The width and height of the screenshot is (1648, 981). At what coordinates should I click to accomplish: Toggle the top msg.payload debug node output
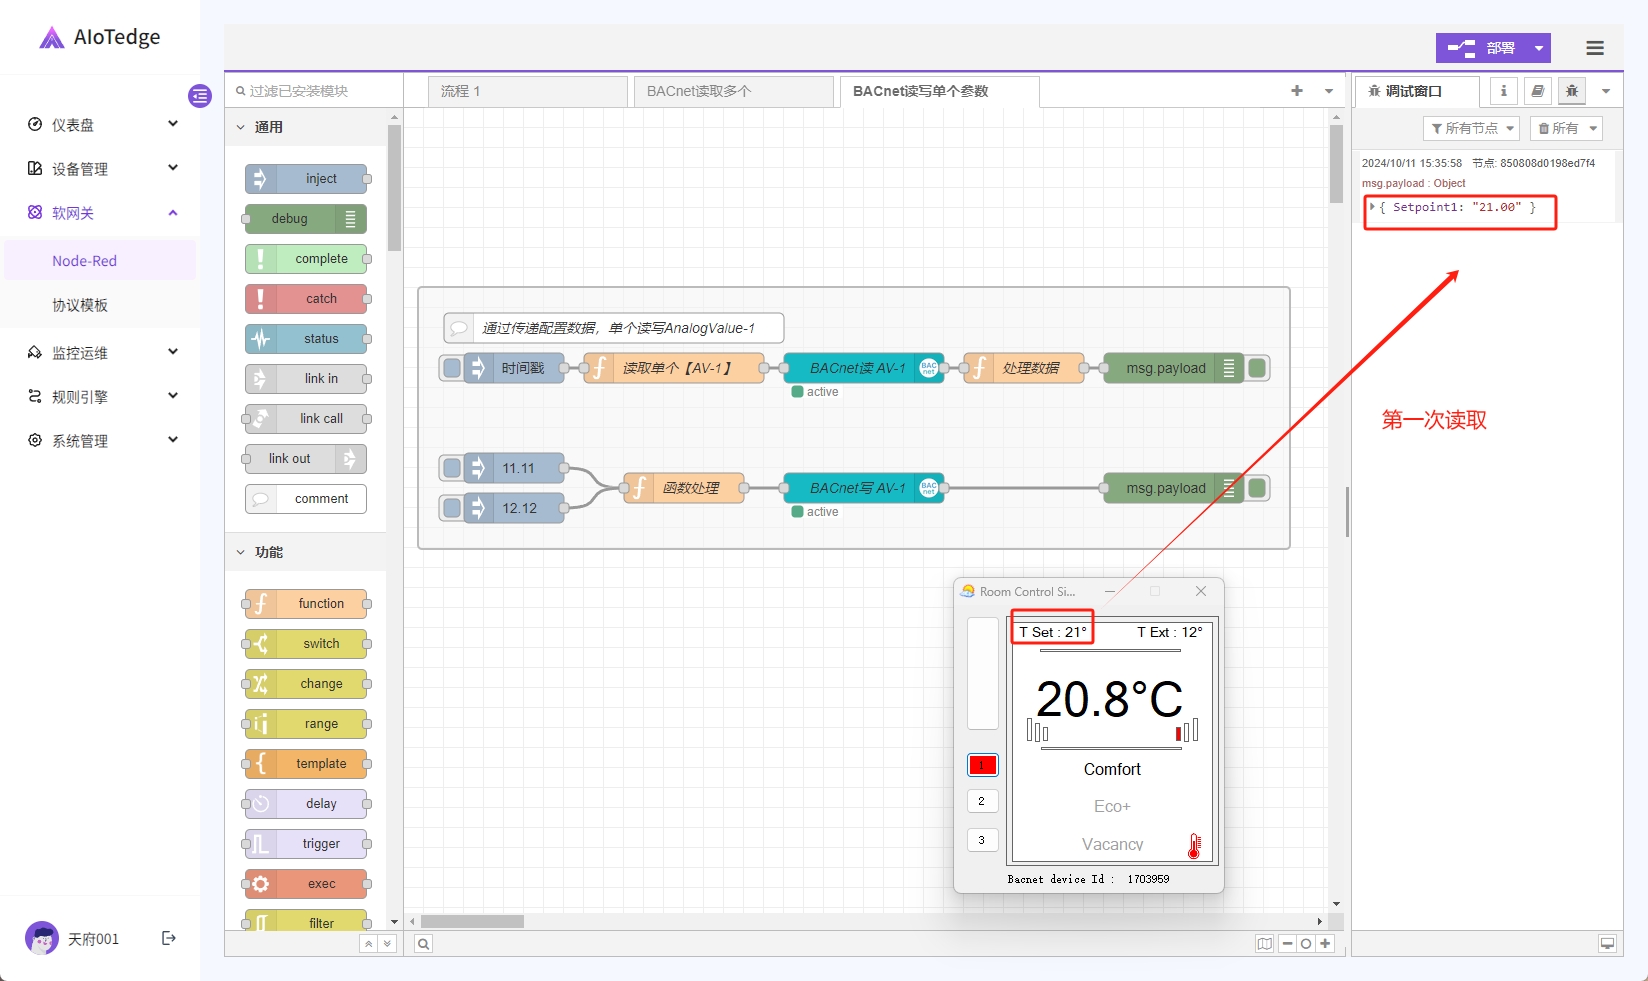coord(1258,368)
